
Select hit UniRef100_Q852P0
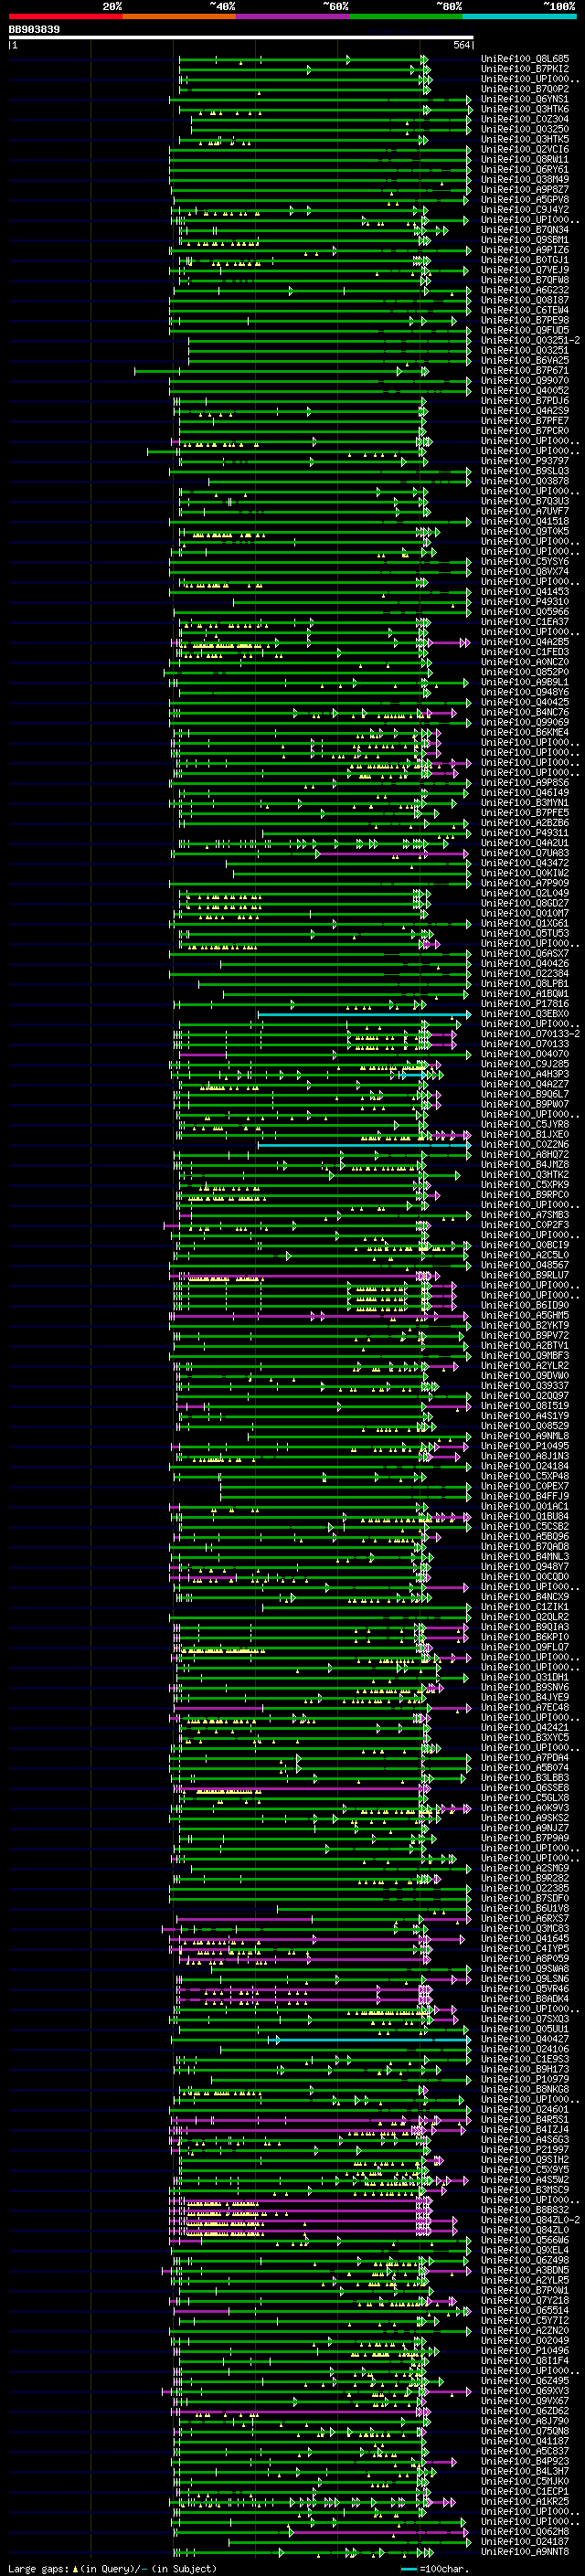(525, 672)
